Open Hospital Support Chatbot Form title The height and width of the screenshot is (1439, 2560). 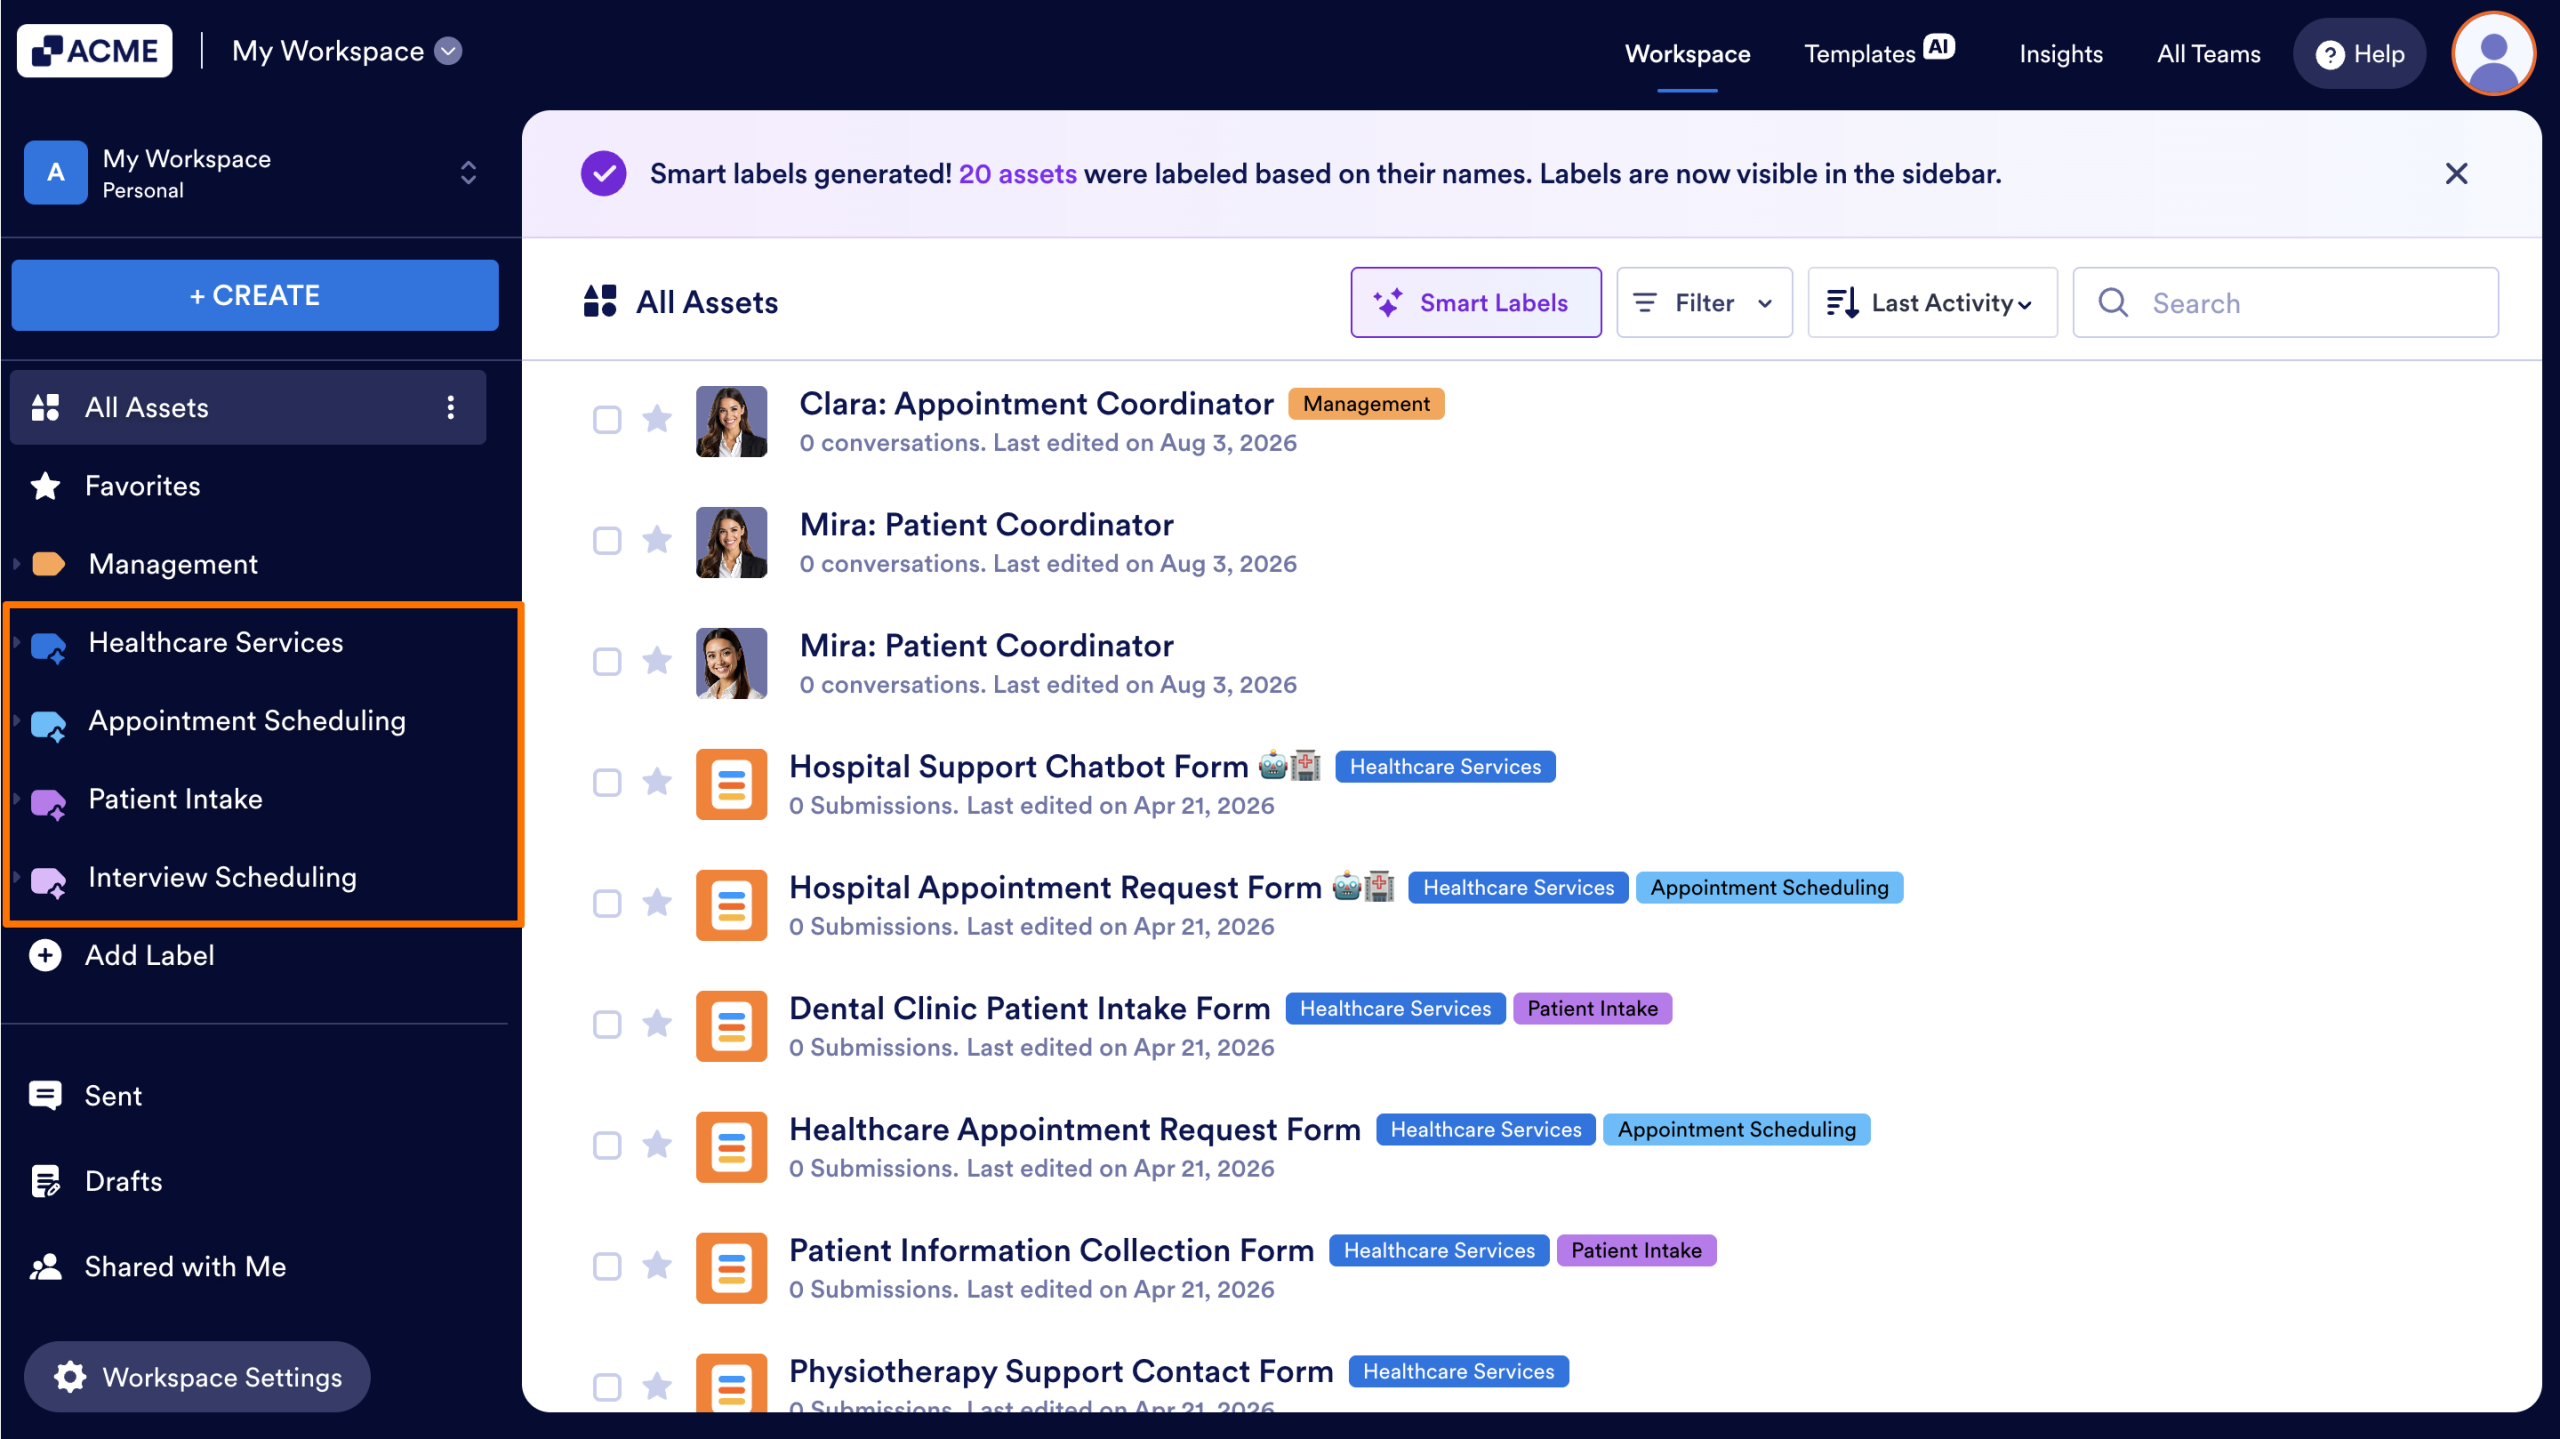click(1018, 766)
